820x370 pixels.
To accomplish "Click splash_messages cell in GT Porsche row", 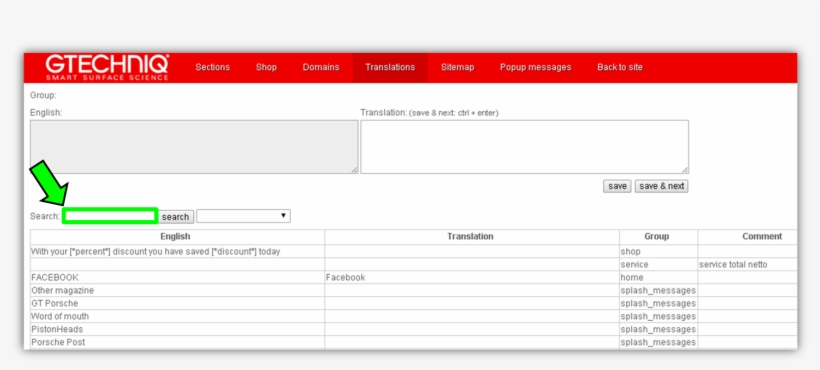I will click(x=658, y=303).
